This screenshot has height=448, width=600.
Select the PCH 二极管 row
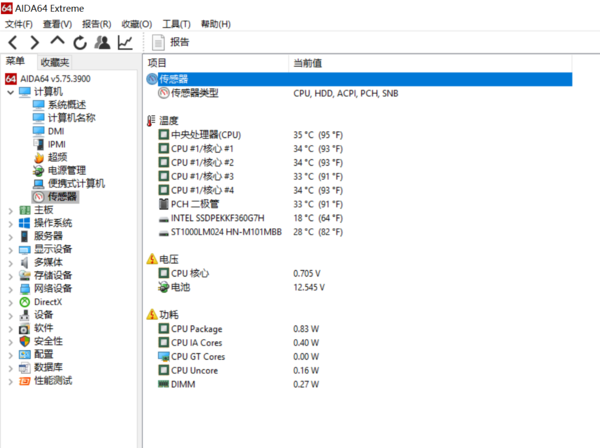tap(359, 204)
